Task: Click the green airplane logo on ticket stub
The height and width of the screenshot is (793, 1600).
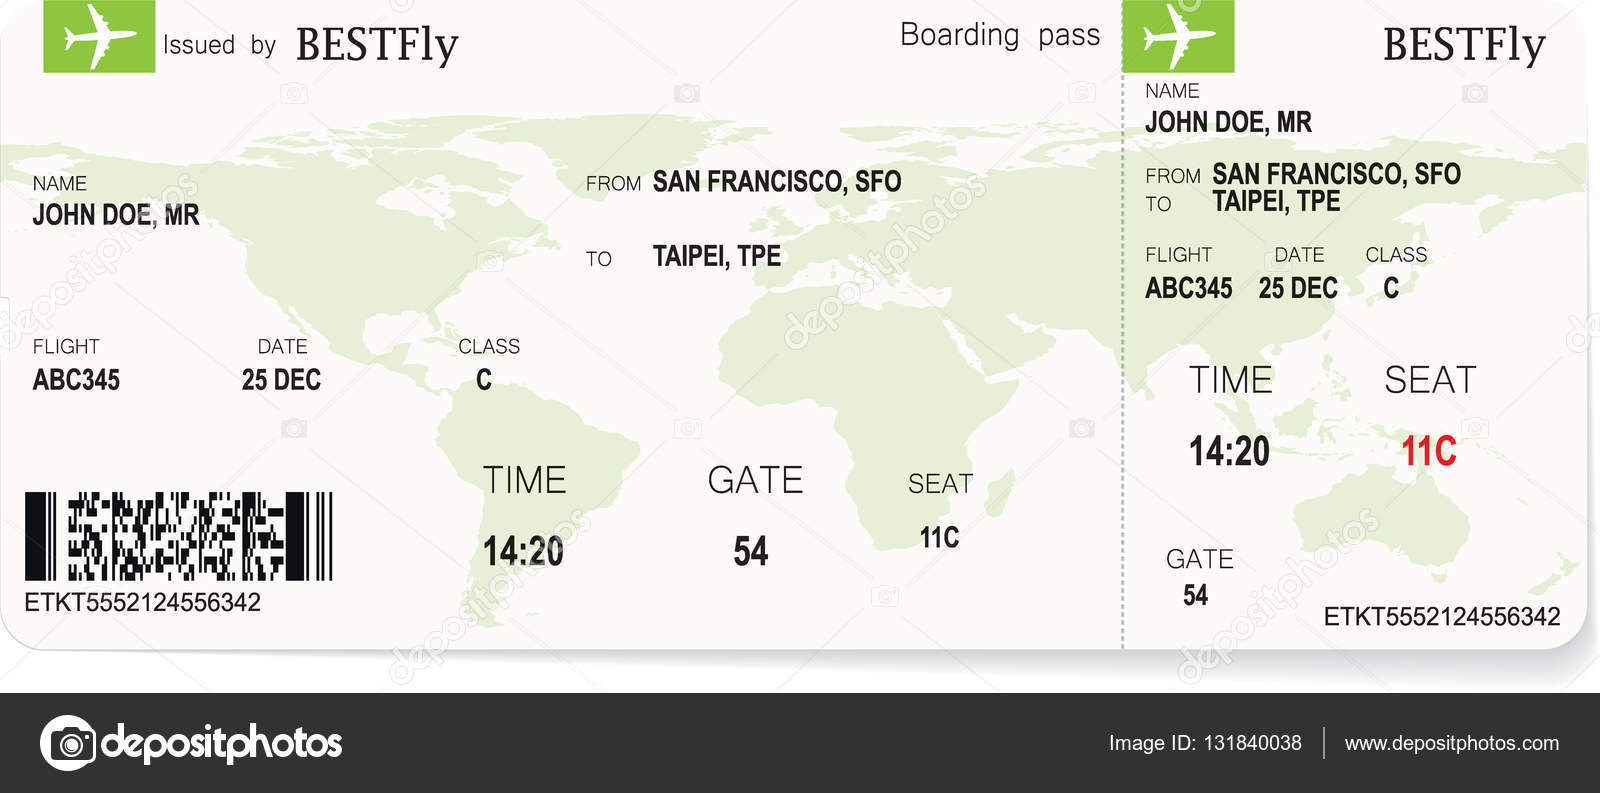Action: (1178, 36)
